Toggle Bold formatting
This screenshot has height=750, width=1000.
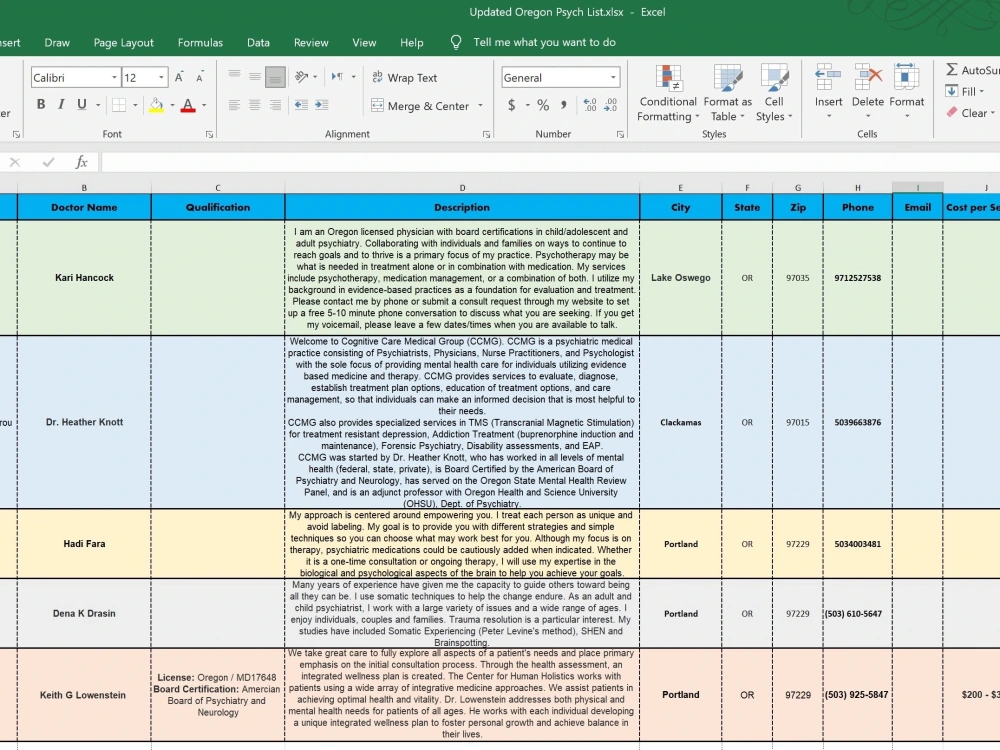[x=41, y=105]
